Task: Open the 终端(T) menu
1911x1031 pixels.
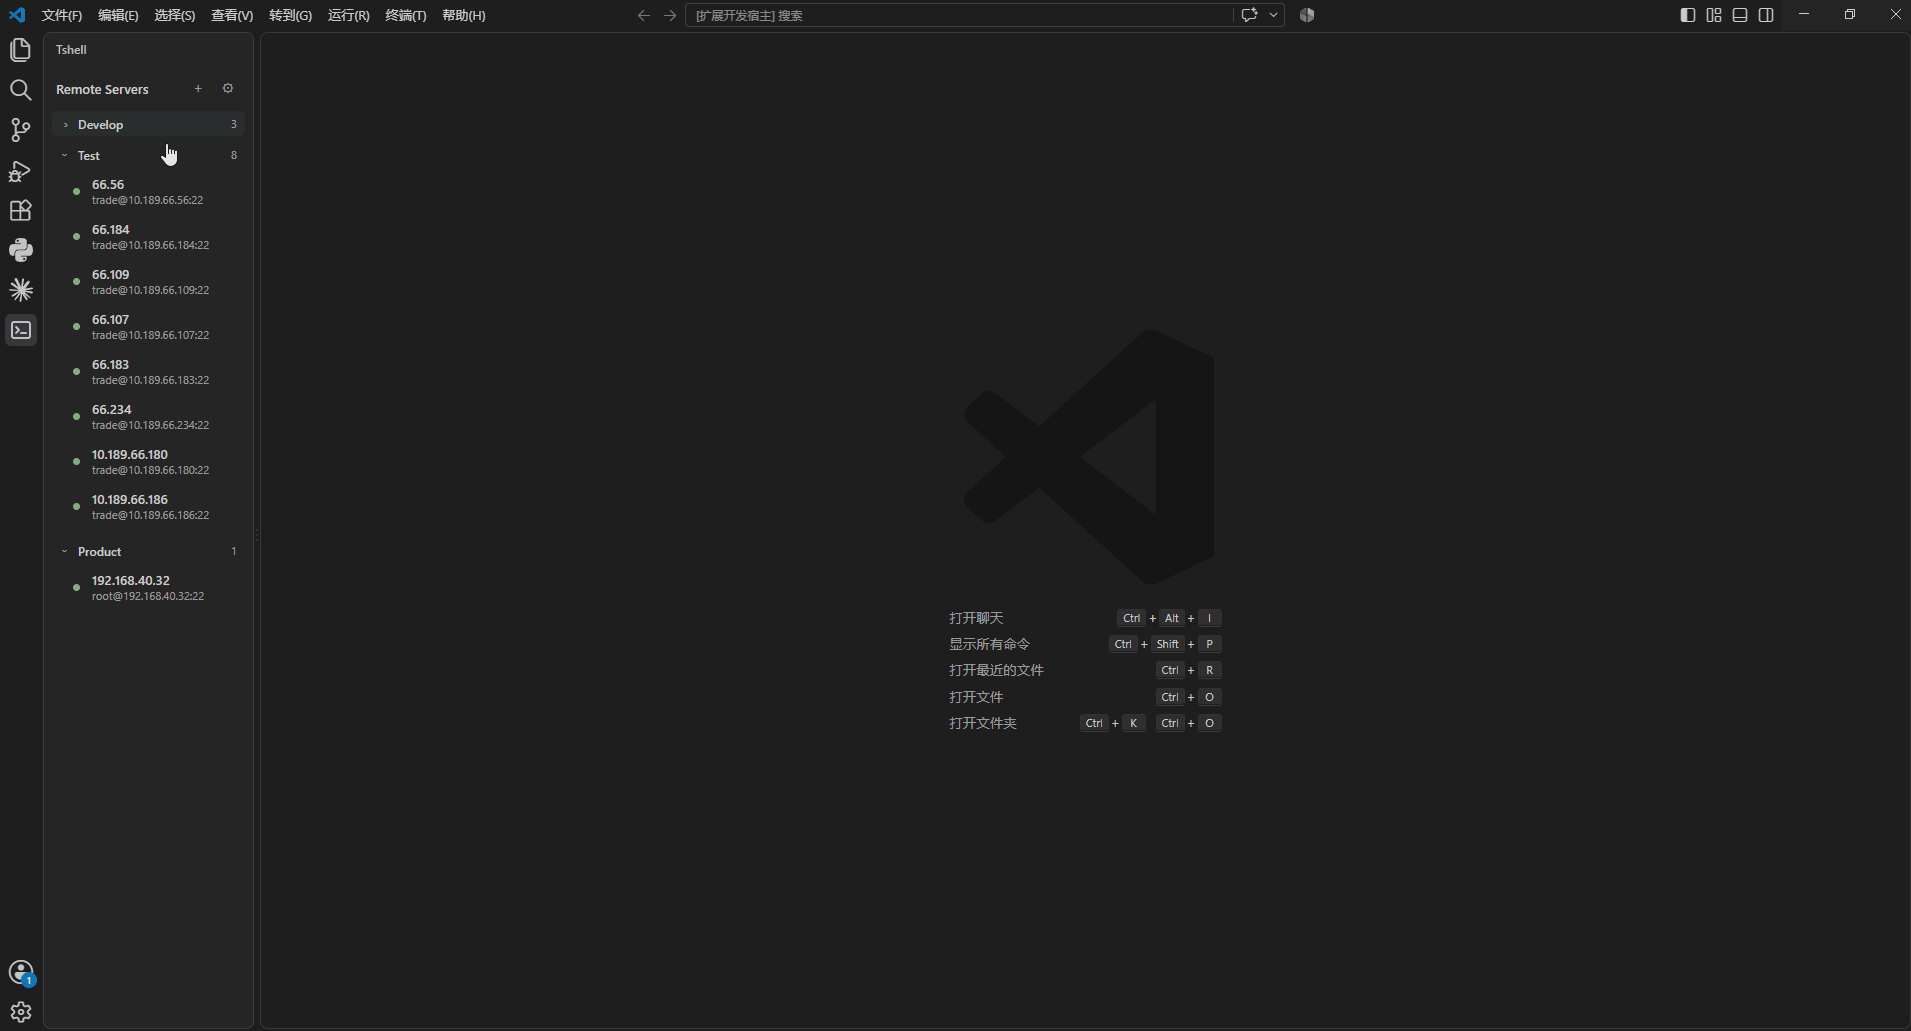Action: 406,15
